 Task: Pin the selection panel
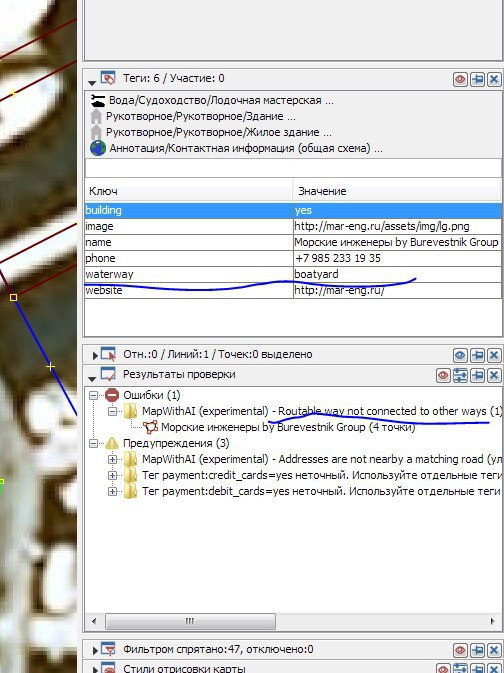(477, 355)
